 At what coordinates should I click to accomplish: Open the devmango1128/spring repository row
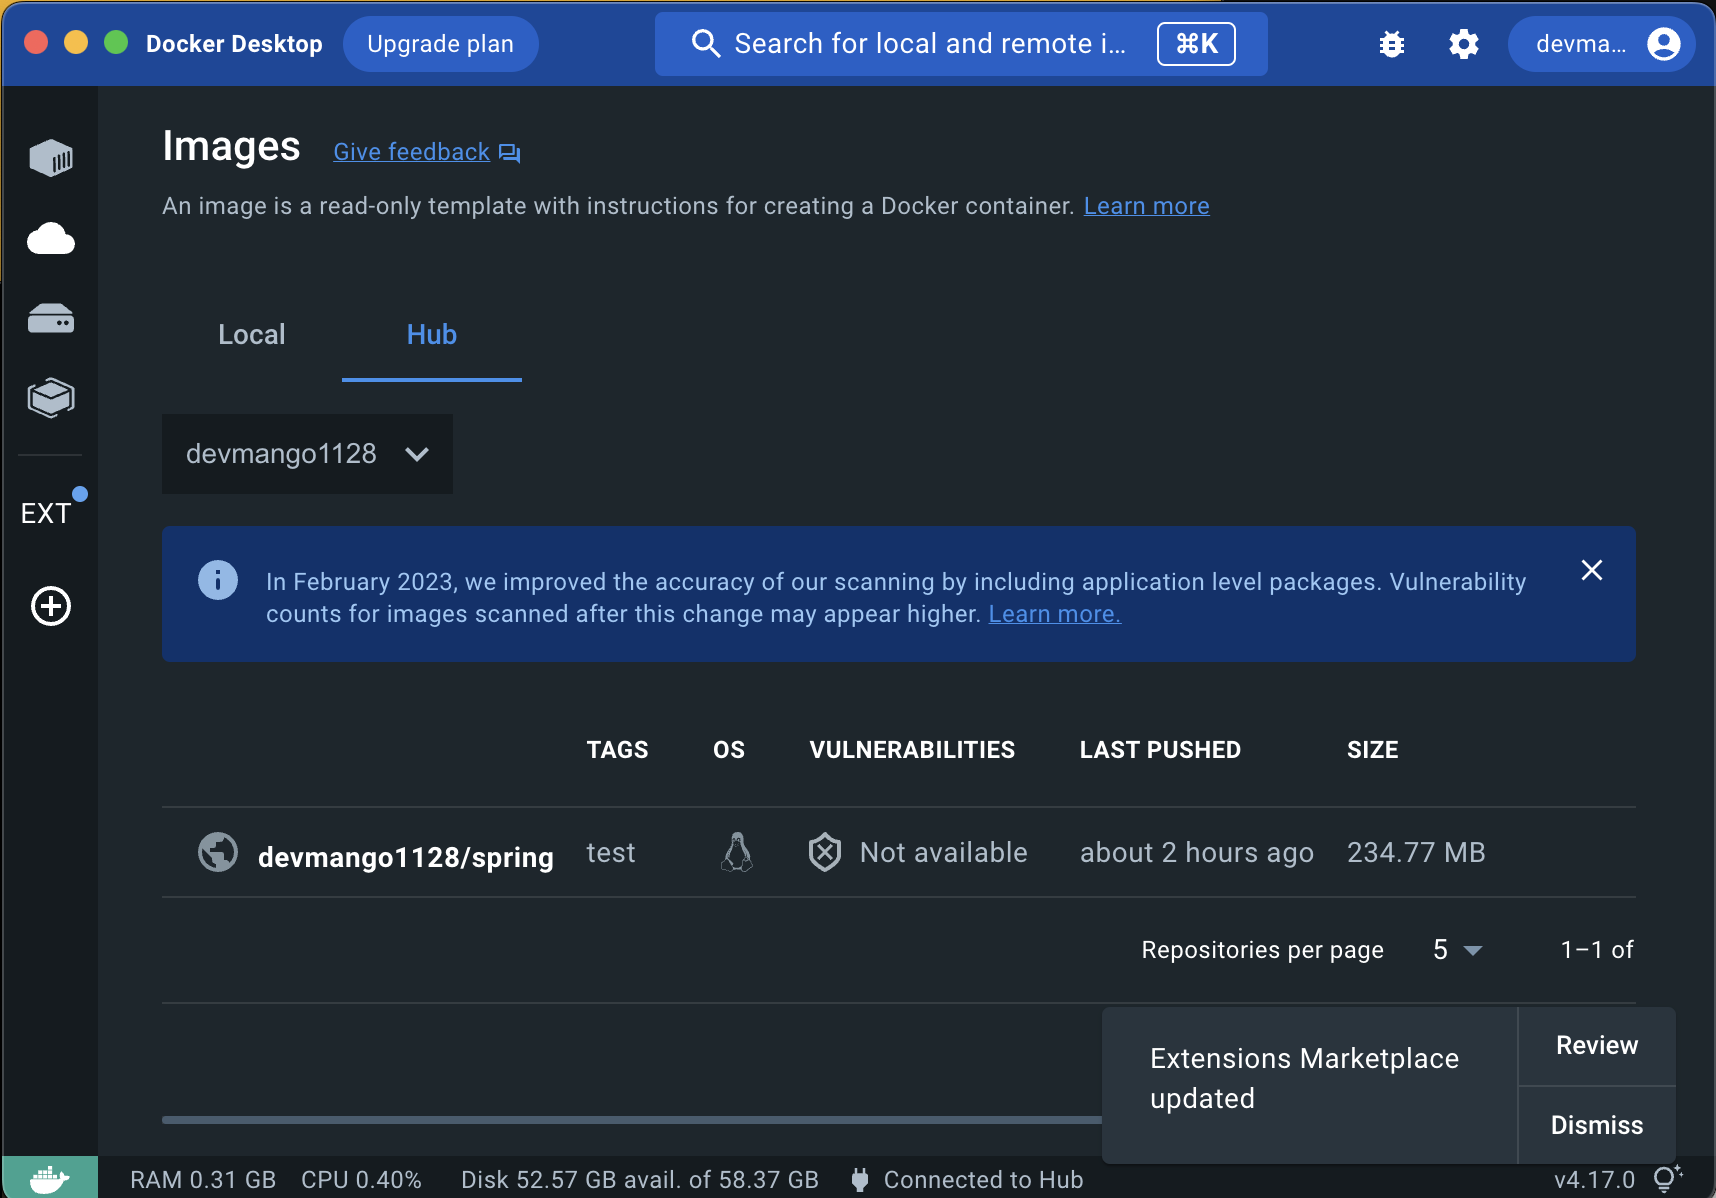(x=898, y=852)
